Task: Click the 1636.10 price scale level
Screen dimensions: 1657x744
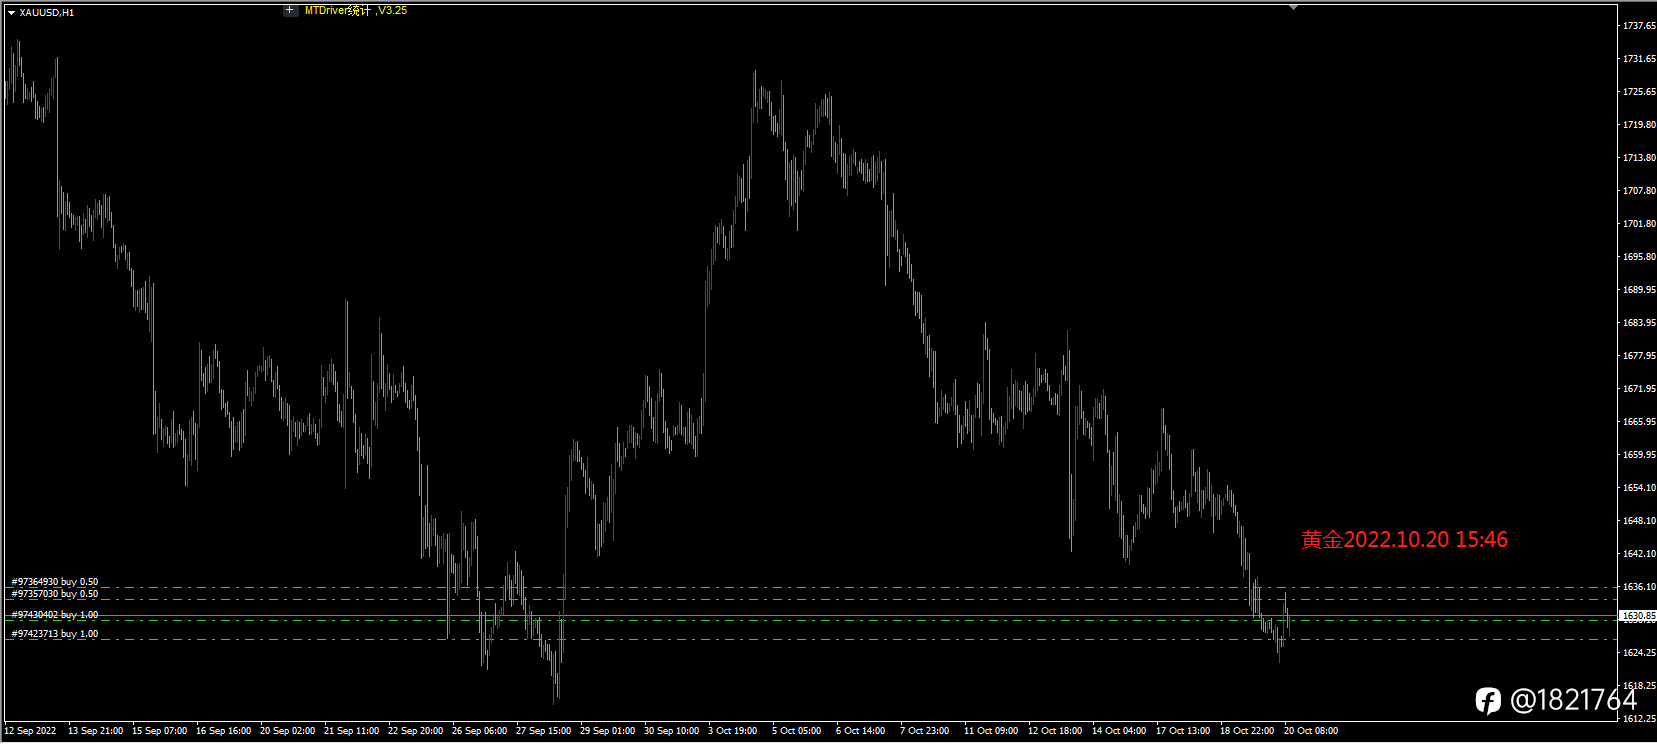Action: tap(1639, 587)
